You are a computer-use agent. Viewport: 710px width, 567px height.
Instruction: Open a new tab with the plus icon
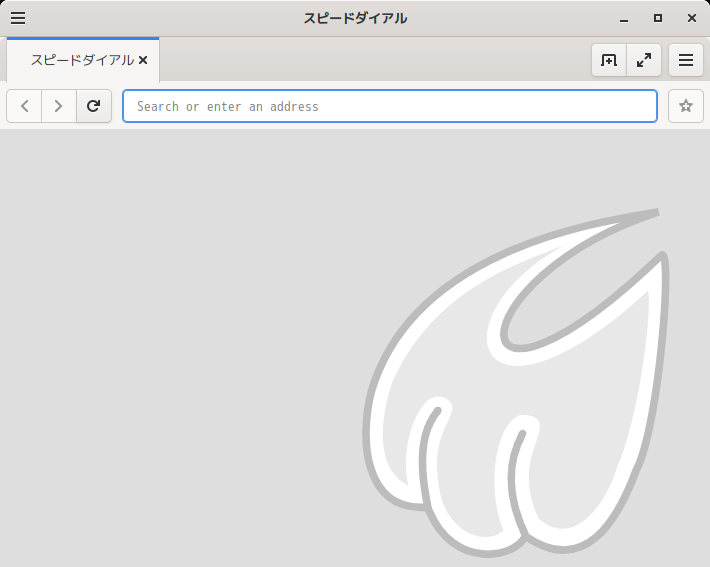[609, 60]
